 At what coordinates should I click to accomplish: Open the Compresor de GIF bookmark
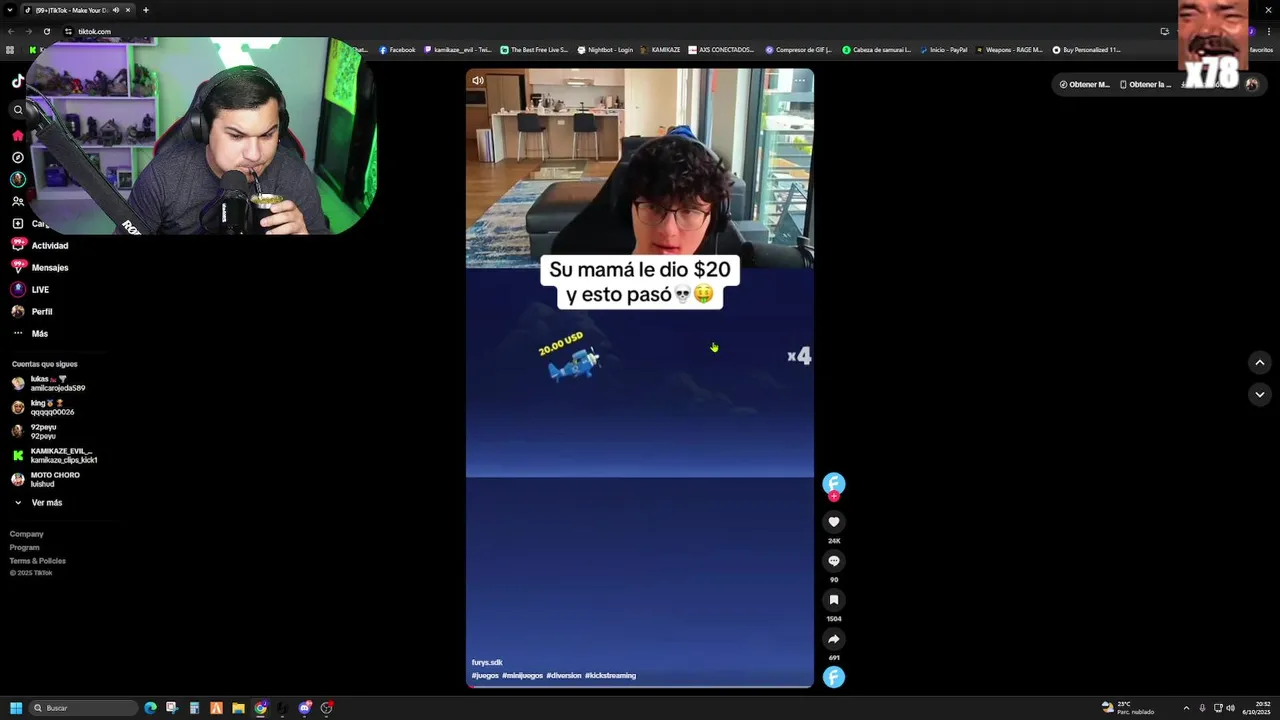click(x=799, y=49)
